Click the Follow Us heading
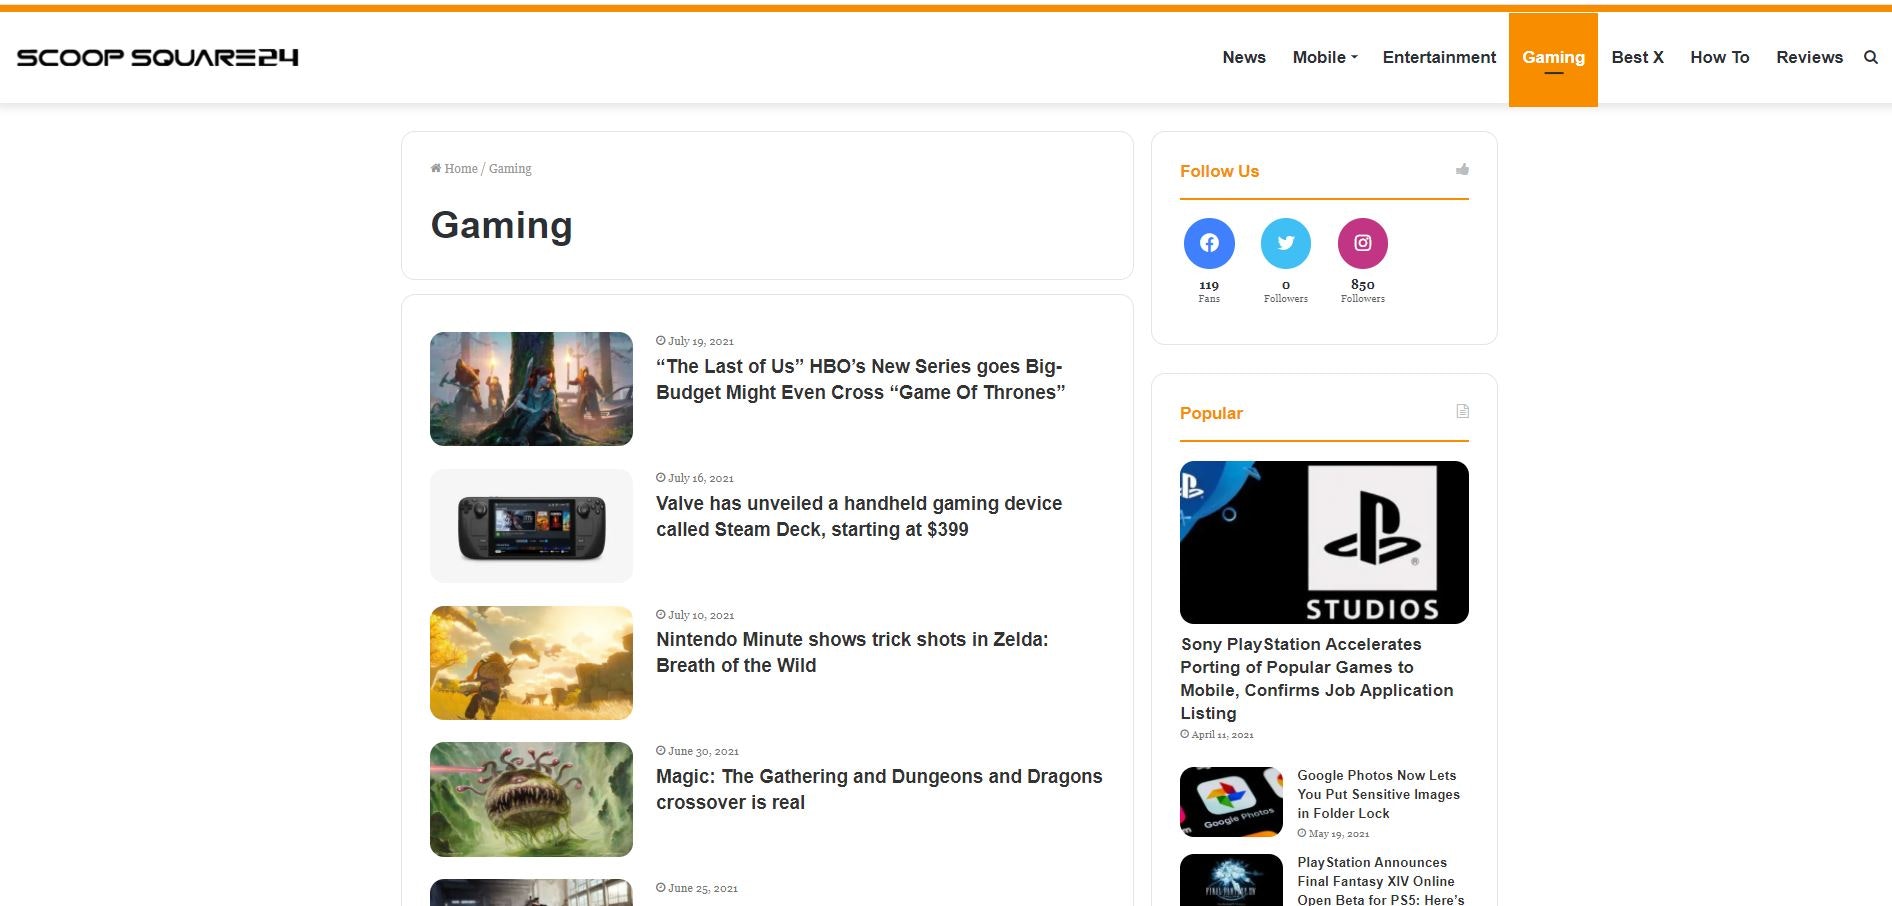The width and height of the screenshot is (1892, 906). [1219, 171]
